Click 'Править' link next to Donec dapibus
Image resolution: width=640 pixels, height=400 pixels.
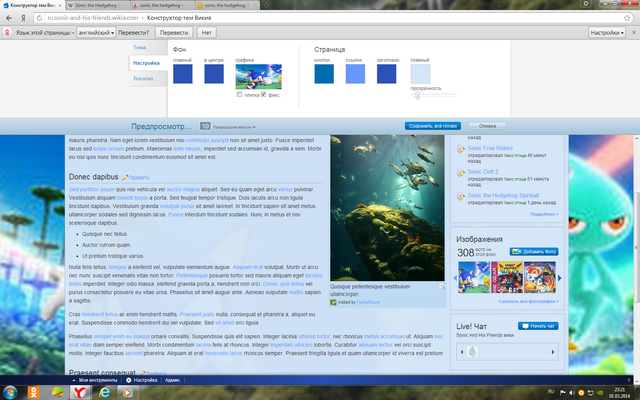(x=139, y=178)
